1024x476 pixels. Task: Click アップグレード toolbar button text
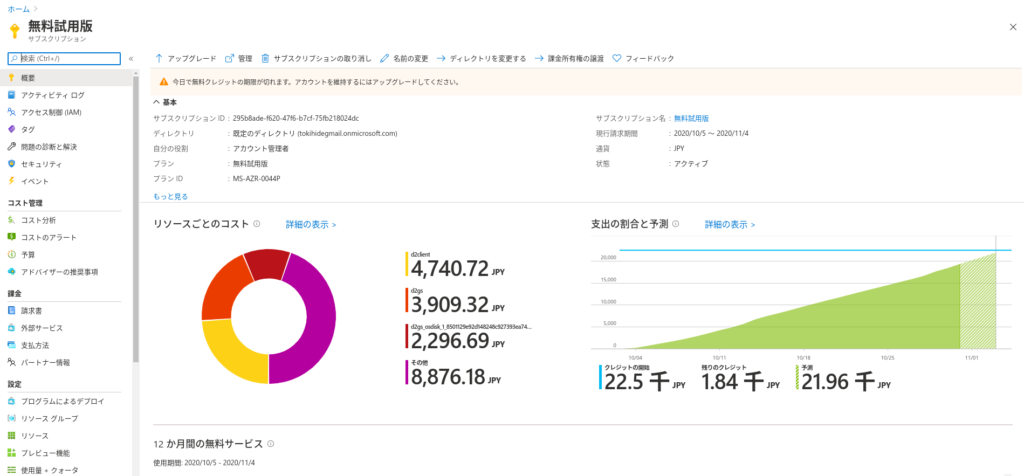(192, 58)
